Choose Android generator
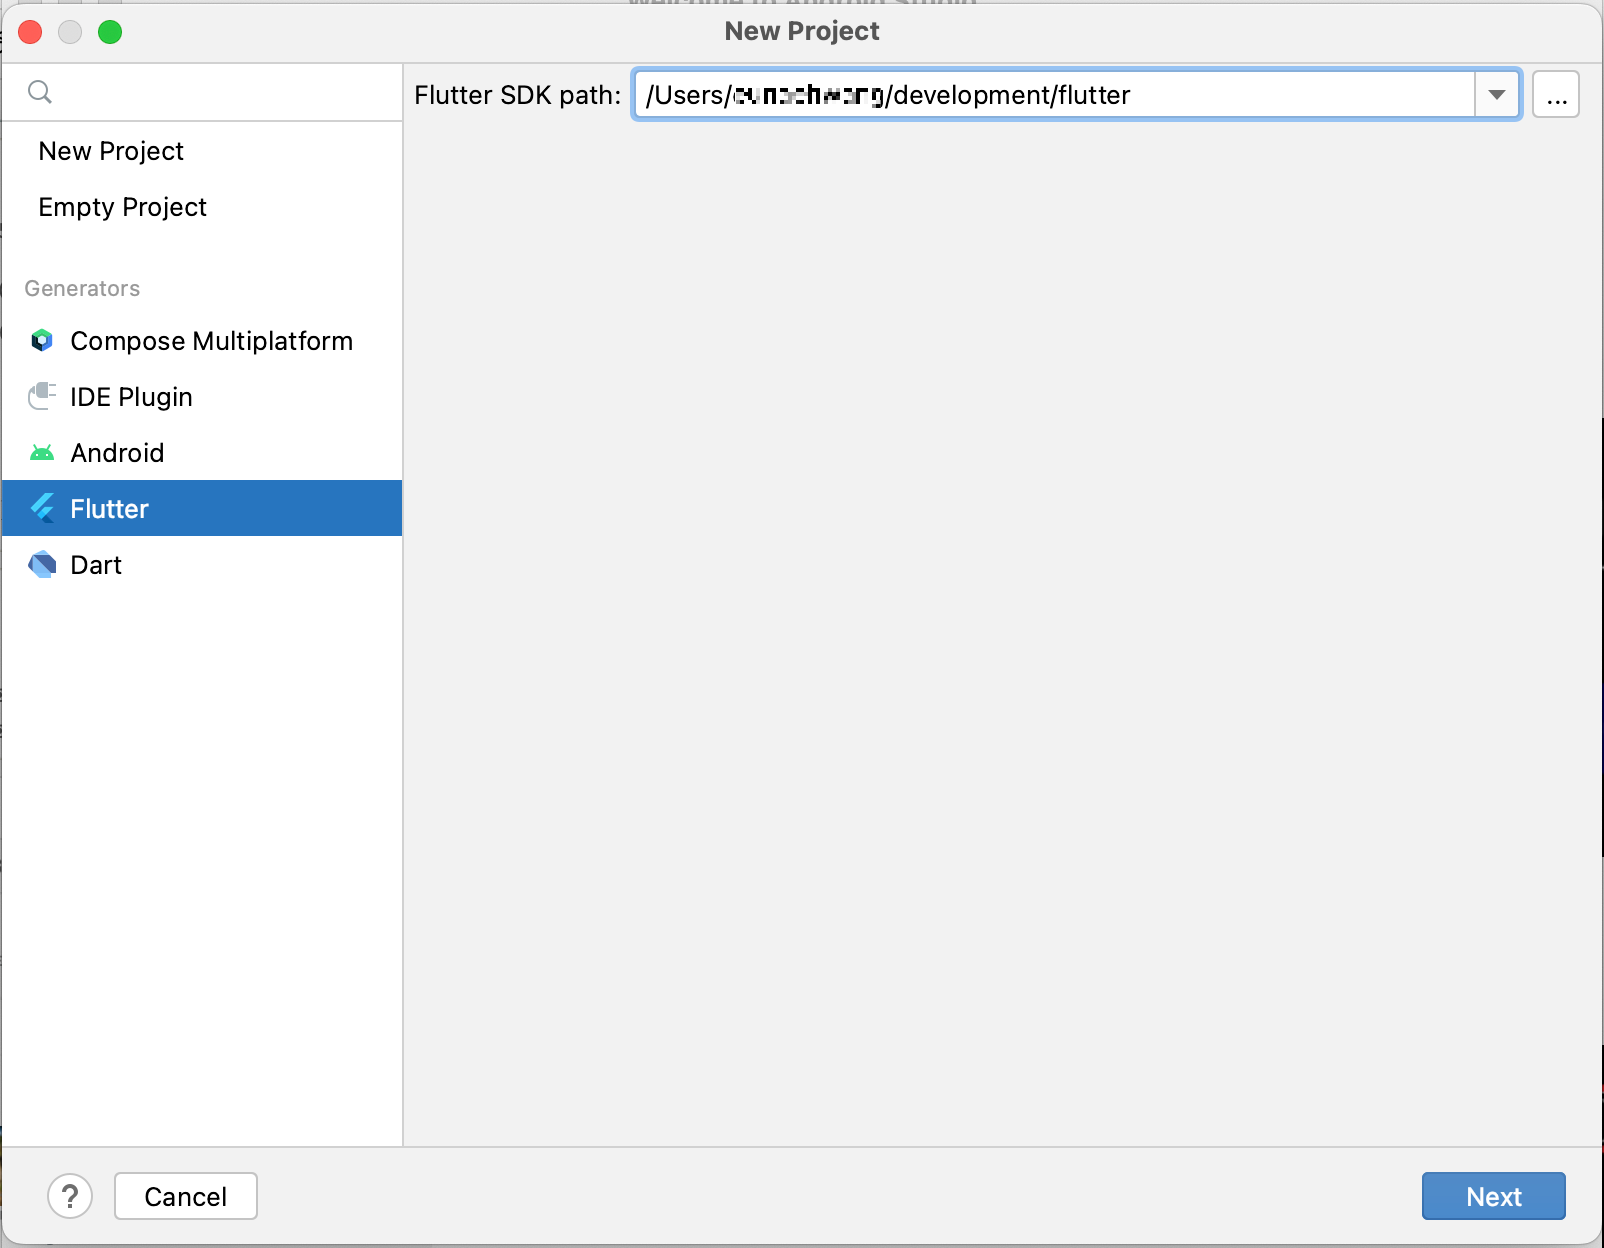1604x1248 pixels. pyautogui.click(x=202, y=453)
